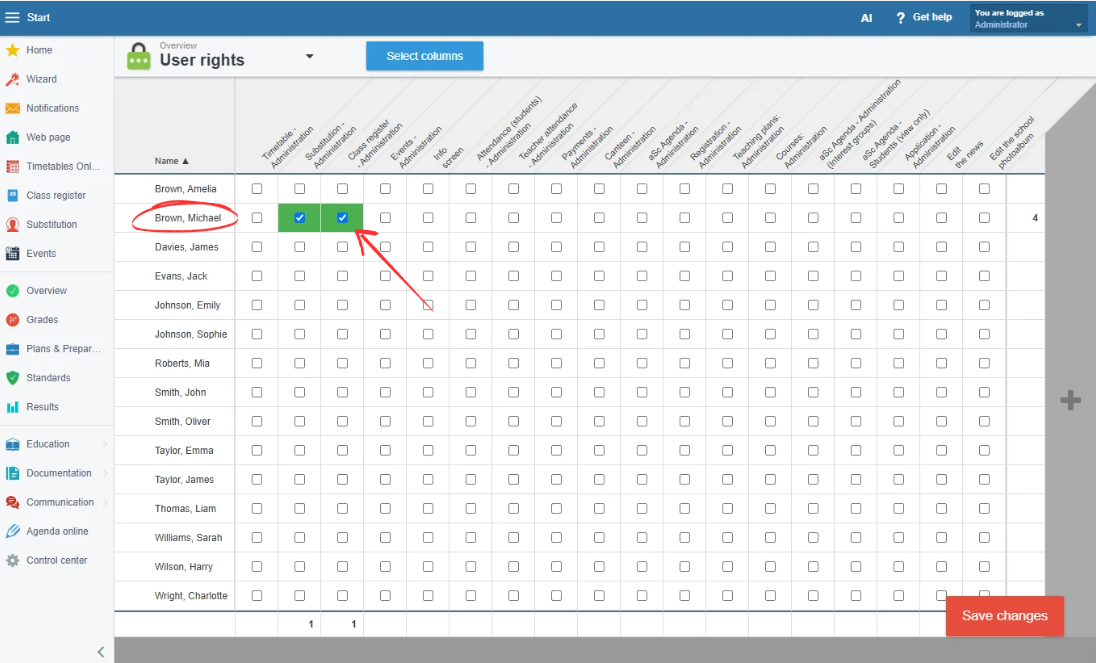Click the green User rights lock icon
The image size is (1096, 663).
pos(138,57)
